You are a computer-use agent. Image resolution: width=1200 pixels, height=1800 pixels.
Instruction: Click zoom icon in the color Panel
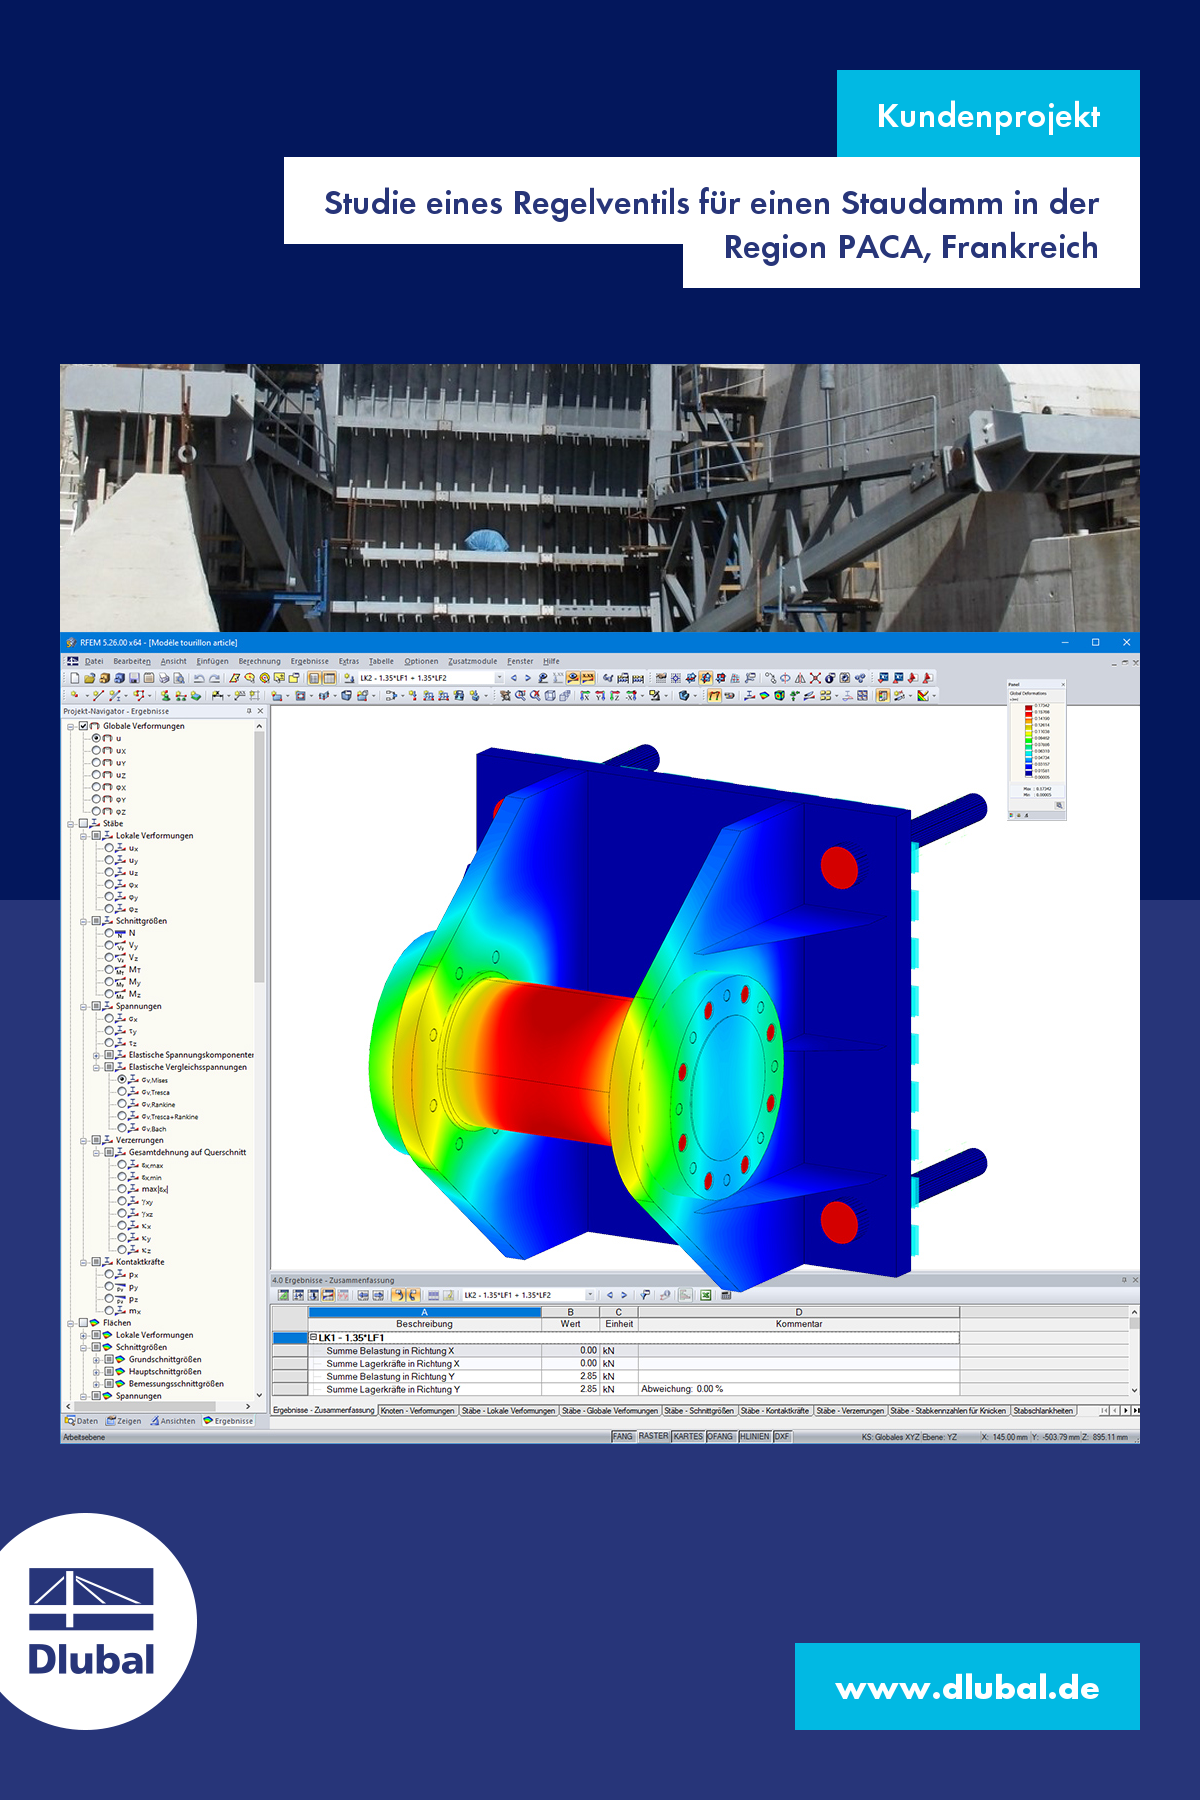[1059, 805]
